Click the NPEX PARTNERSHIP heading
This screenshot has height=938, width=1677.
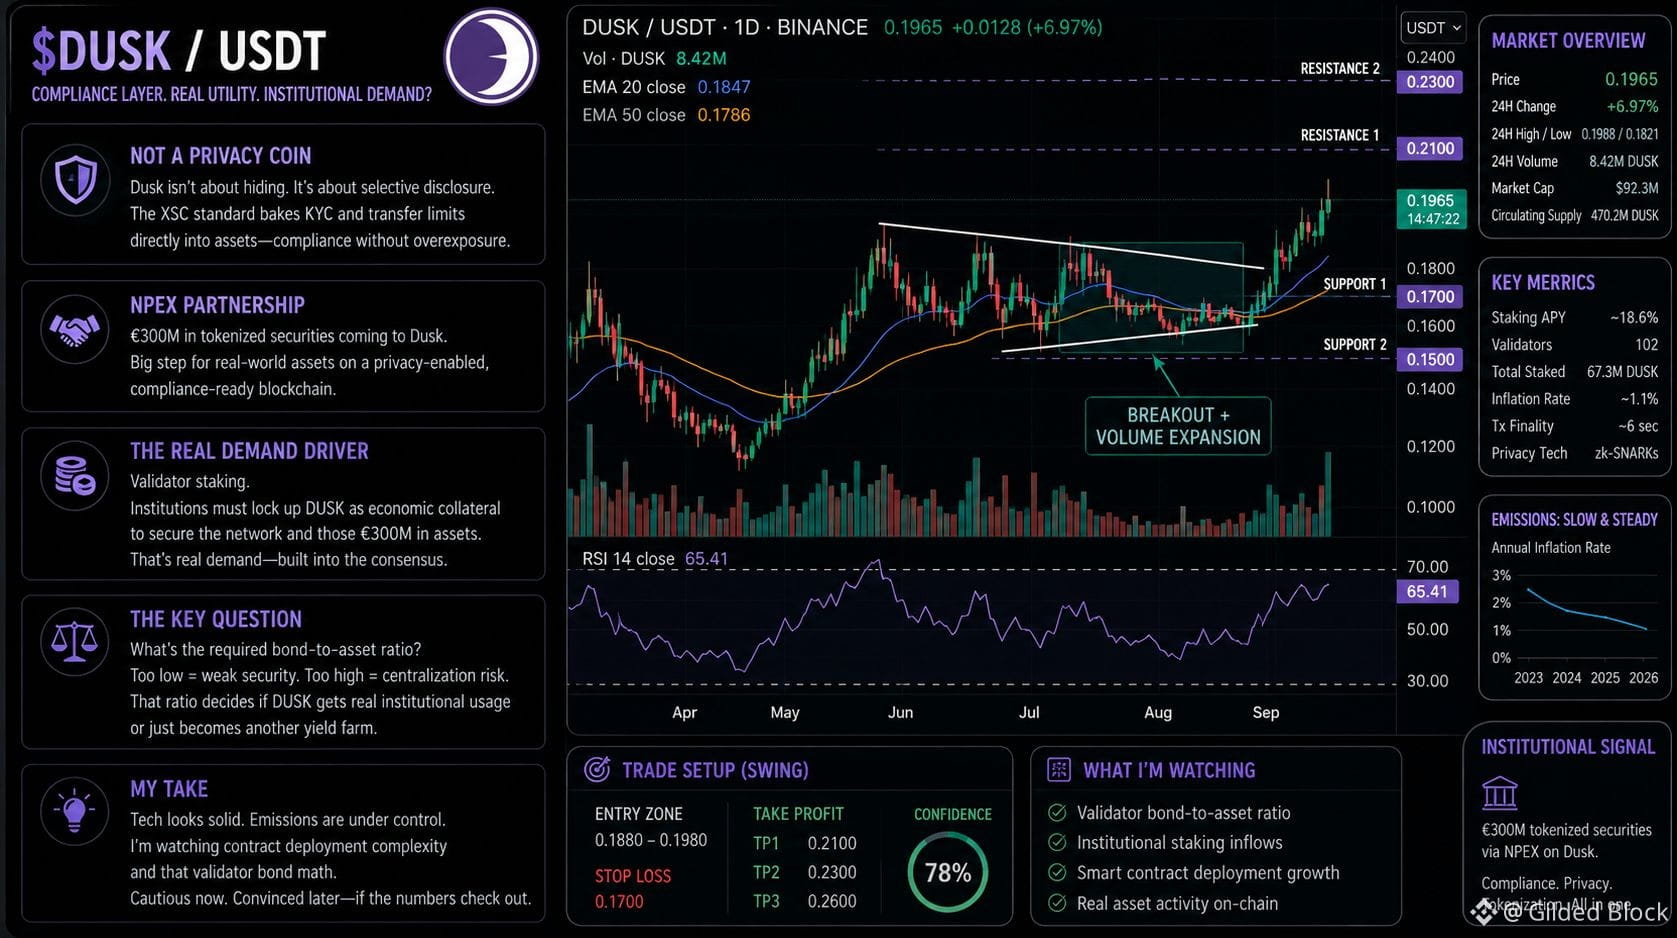217,305
